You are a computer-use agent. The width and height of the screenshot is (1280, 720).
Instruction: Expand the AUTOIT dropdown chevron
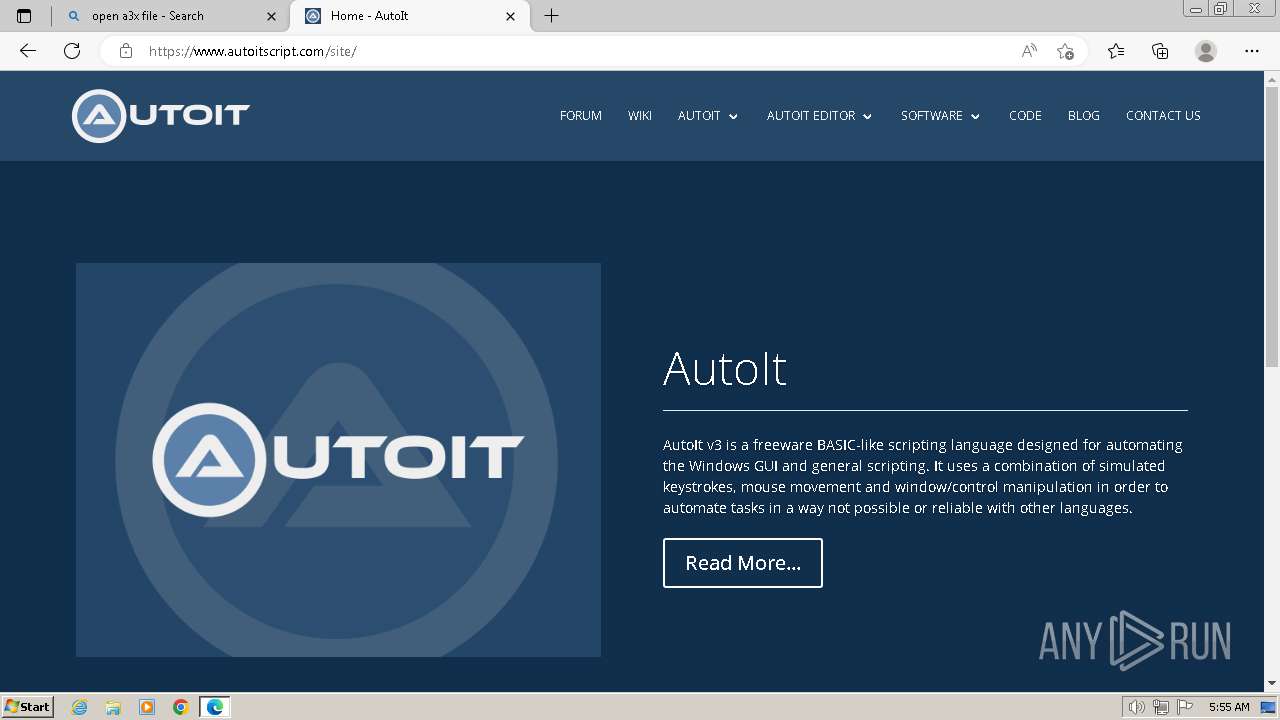(733, 117)
